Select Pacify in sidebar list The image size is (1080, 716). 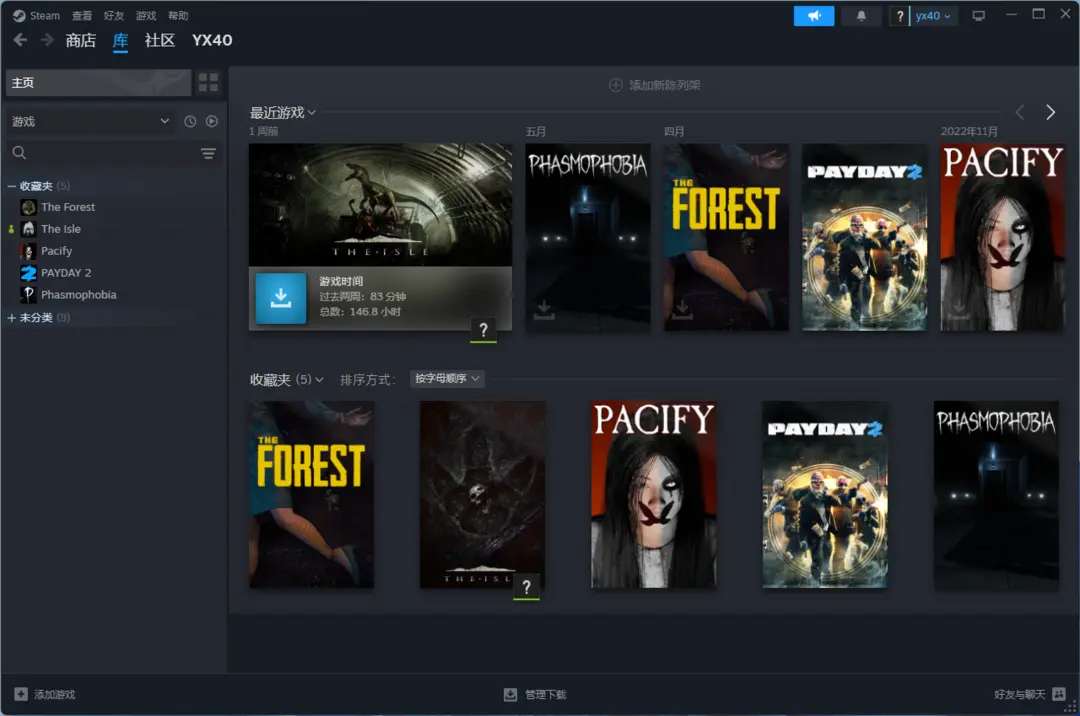[x=56, y=251]
